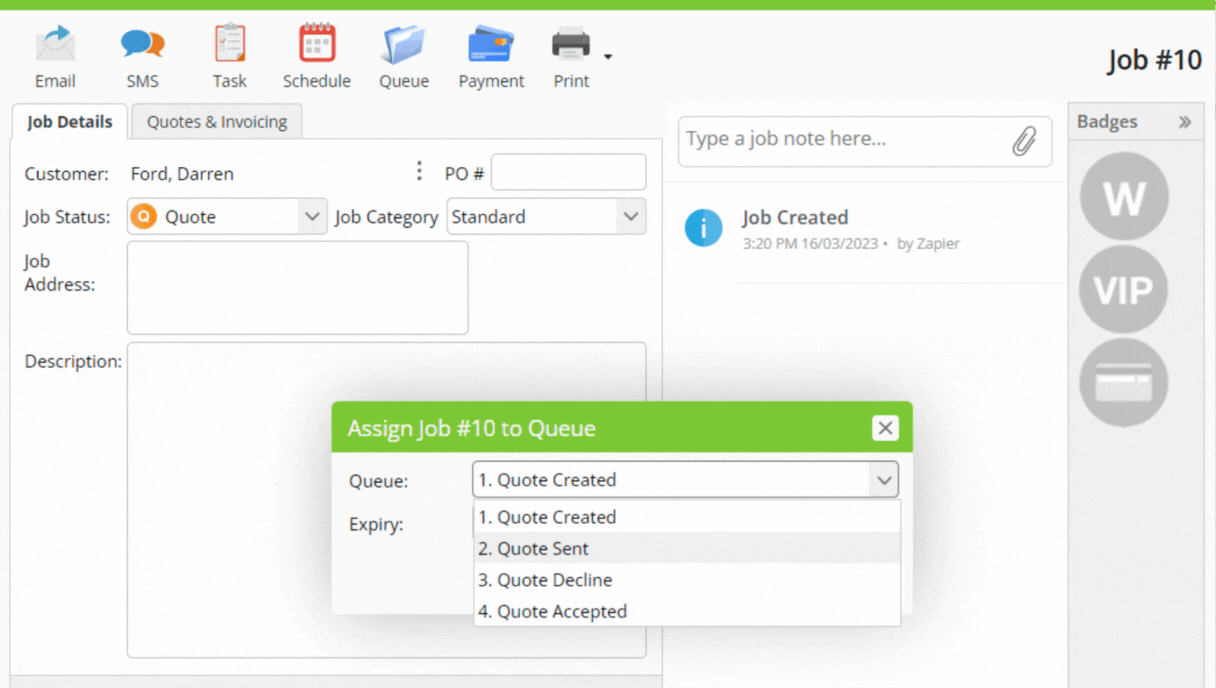Close the Assign Job to Queue dialog
This screenshot has height=688, width=1216.
coord(884,428)
